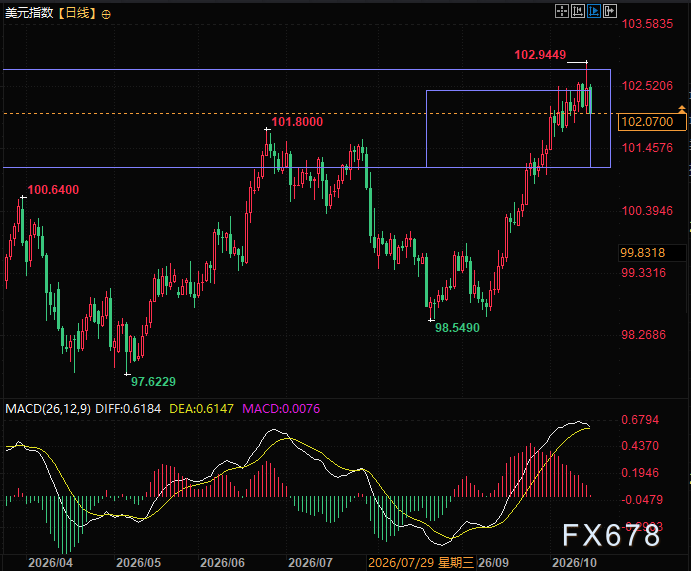Viewport: 691px width, 571px height.
Task: Click the peak label 100.6400
Action: (53, 190)
